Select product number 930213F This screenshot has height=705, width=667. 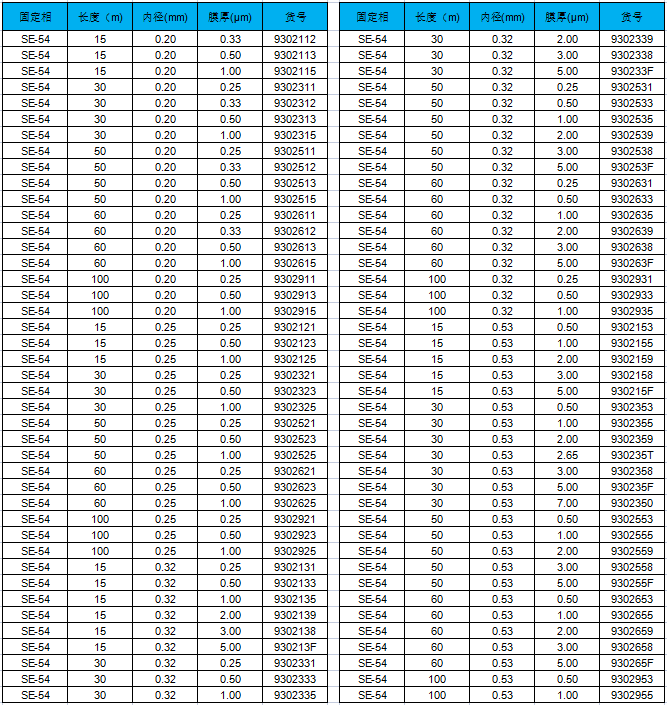pos(294,647)
